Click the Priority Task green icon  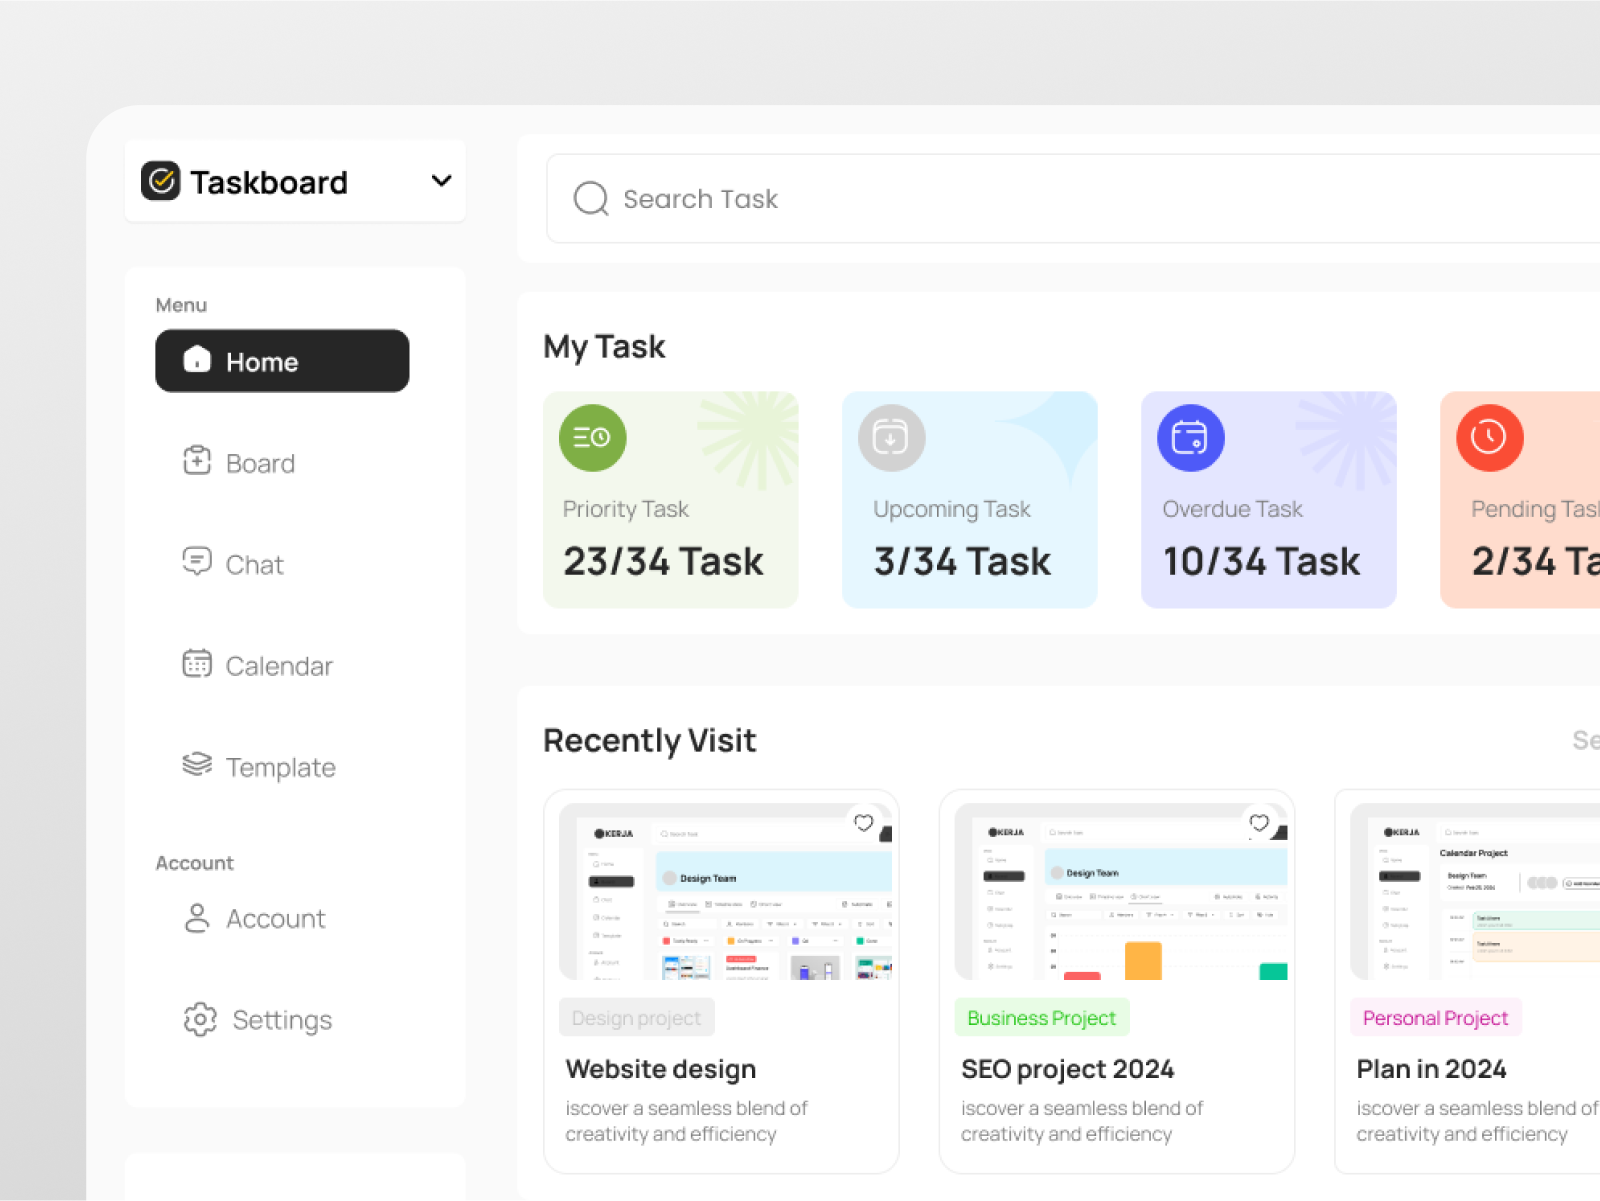pyautogui.click(x=592, y=437)
